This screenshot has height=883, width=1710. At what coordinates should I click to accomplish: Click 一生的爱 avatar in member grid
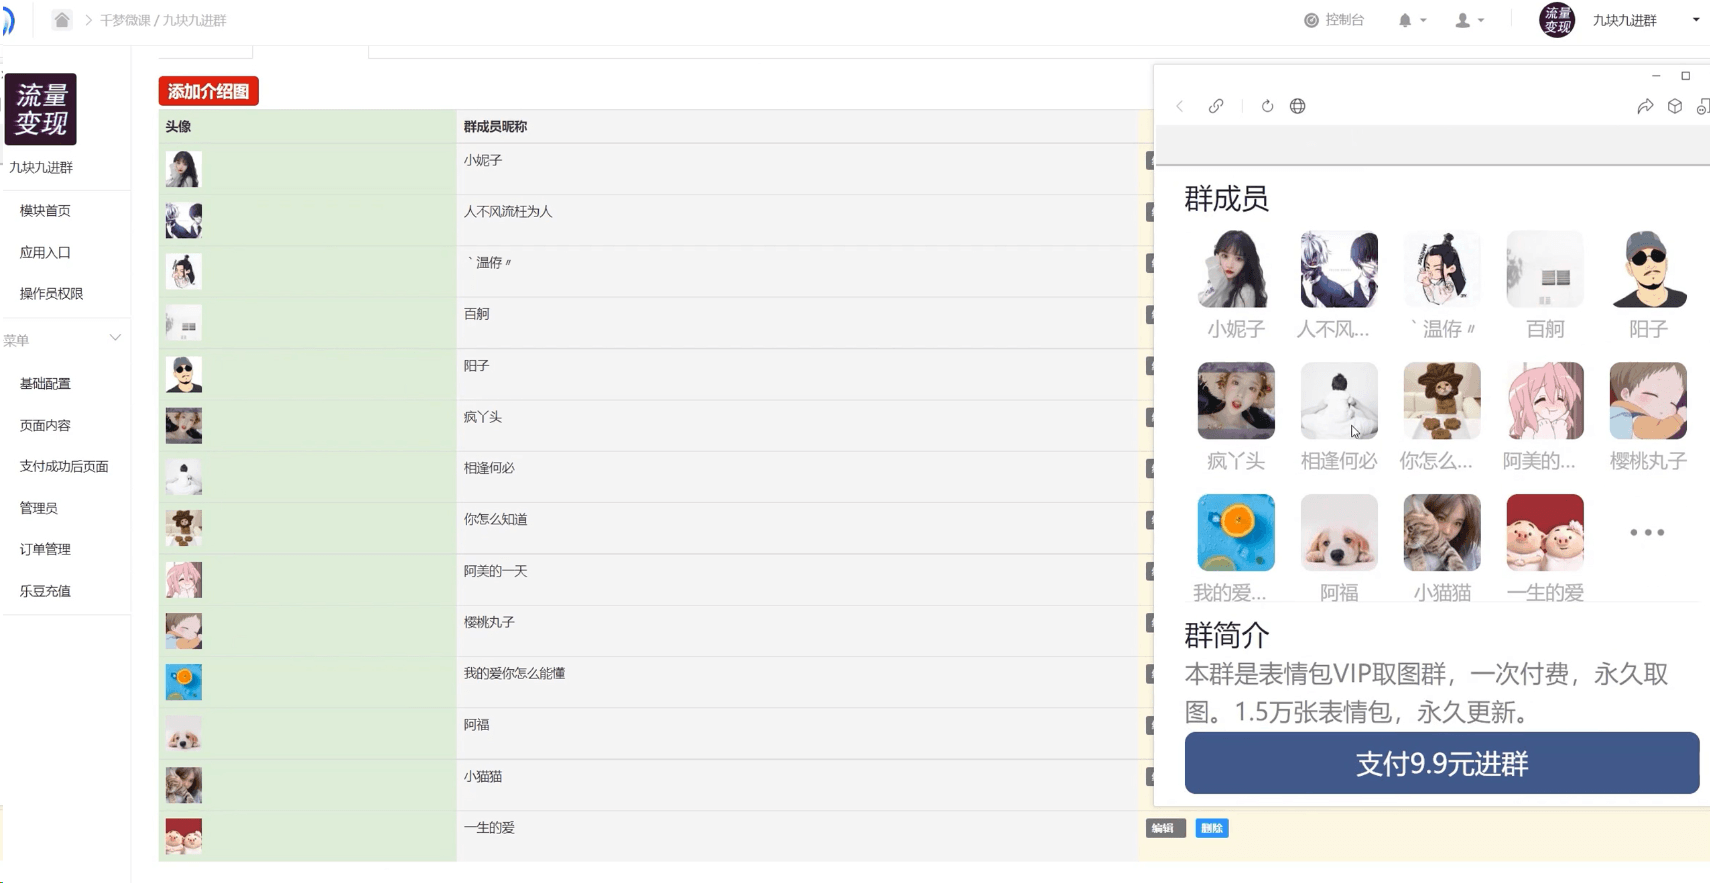1545,533
